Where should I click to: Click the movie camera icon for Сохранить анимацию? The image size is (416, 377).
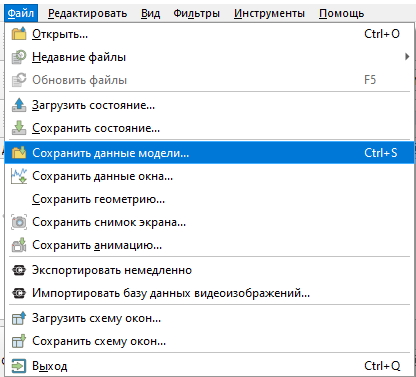pyautogui.click(x=19, y=245)
